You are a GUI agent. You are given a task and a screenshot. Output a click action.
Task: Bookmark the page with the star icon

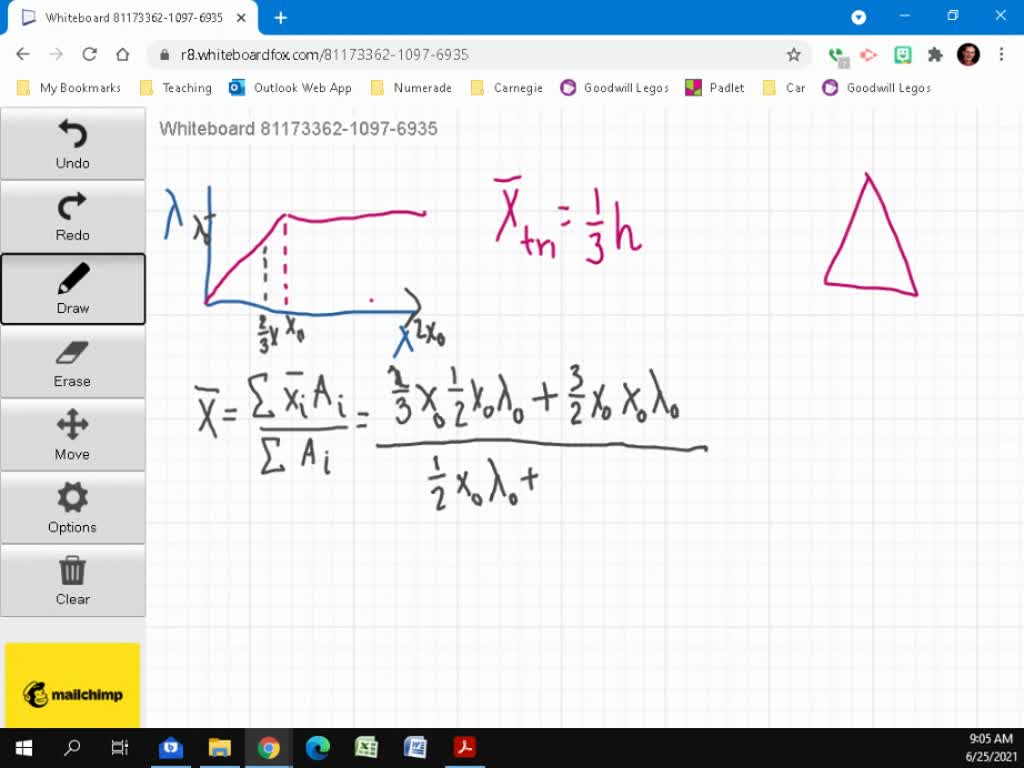point(795,55)
